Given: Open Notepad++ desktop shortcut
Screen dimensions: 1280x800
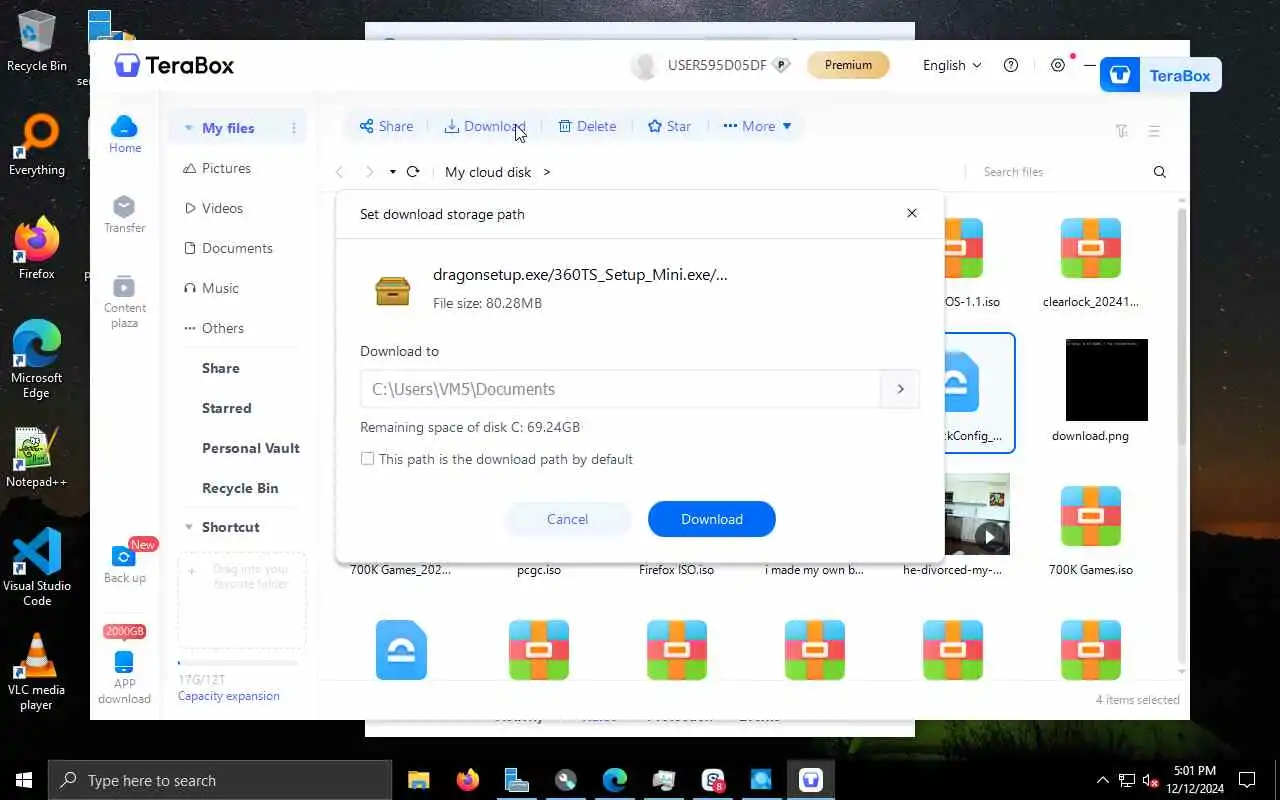Looking at the screenshot, I should coord(36,458).
